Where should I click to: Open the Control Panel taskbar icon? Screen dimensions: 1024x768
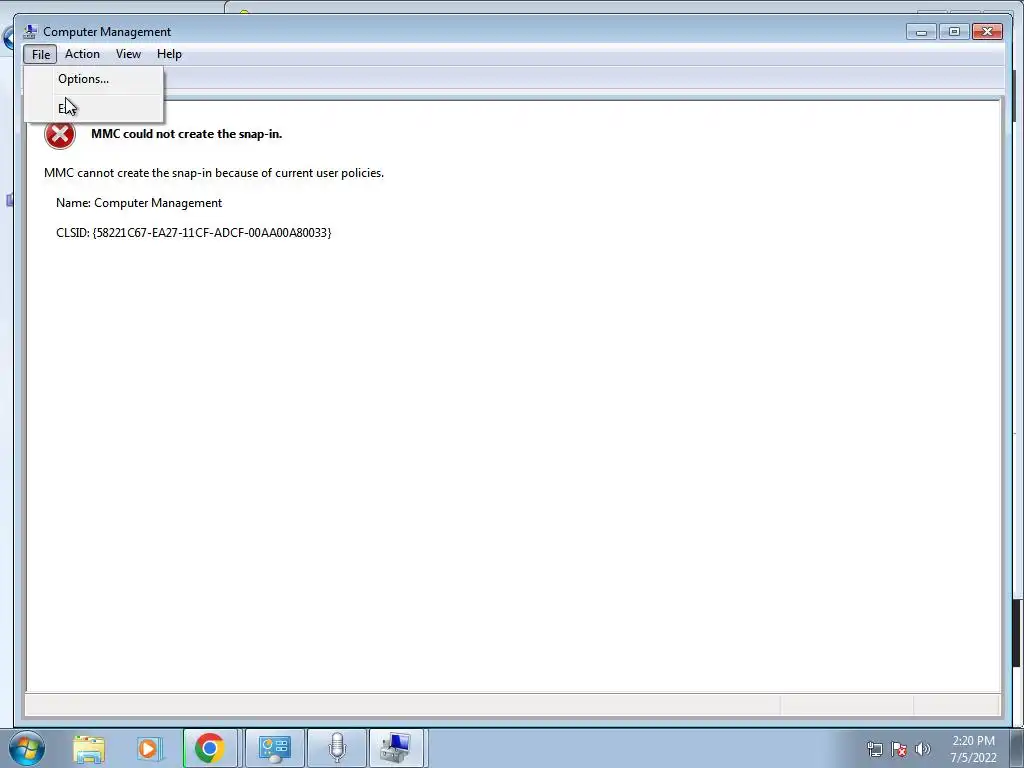275,748
